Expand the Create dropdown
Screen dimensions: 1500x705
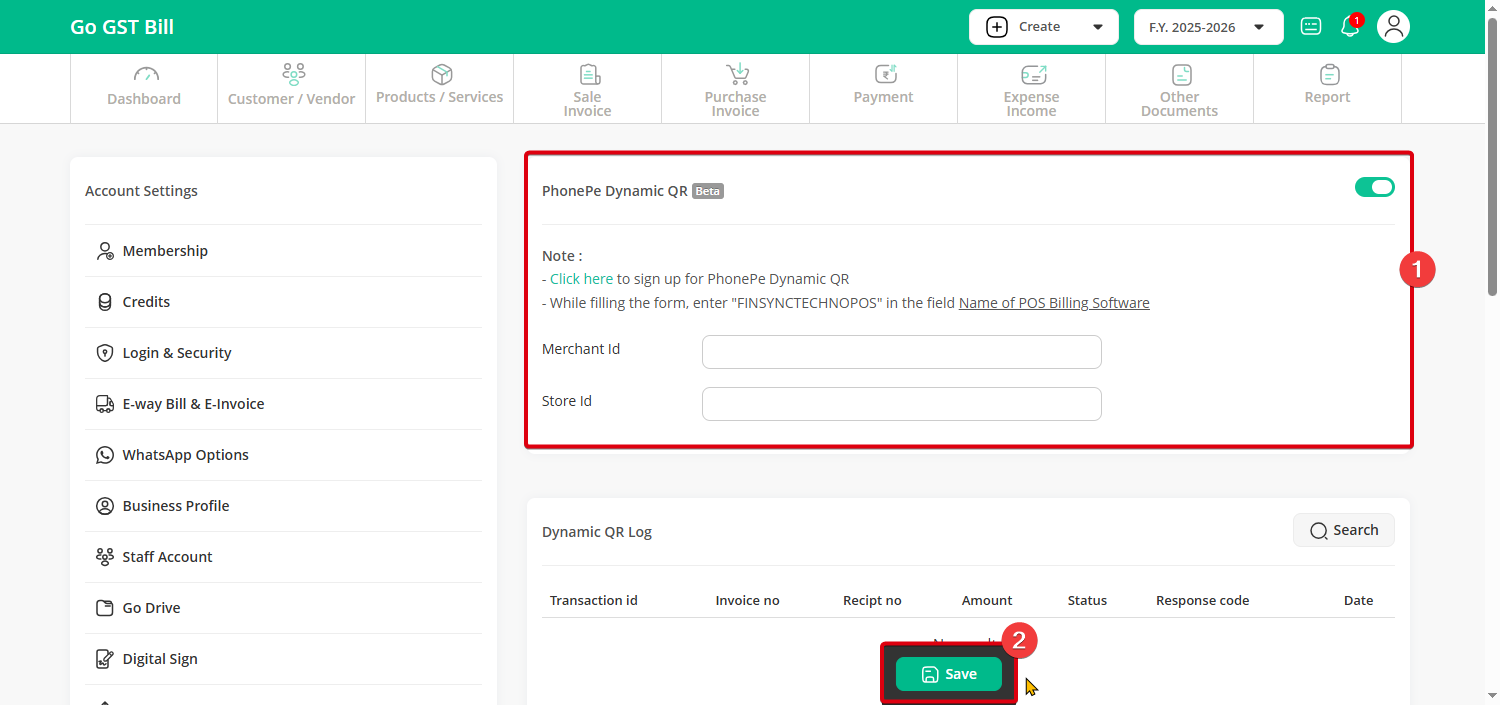coord(1043,27)
